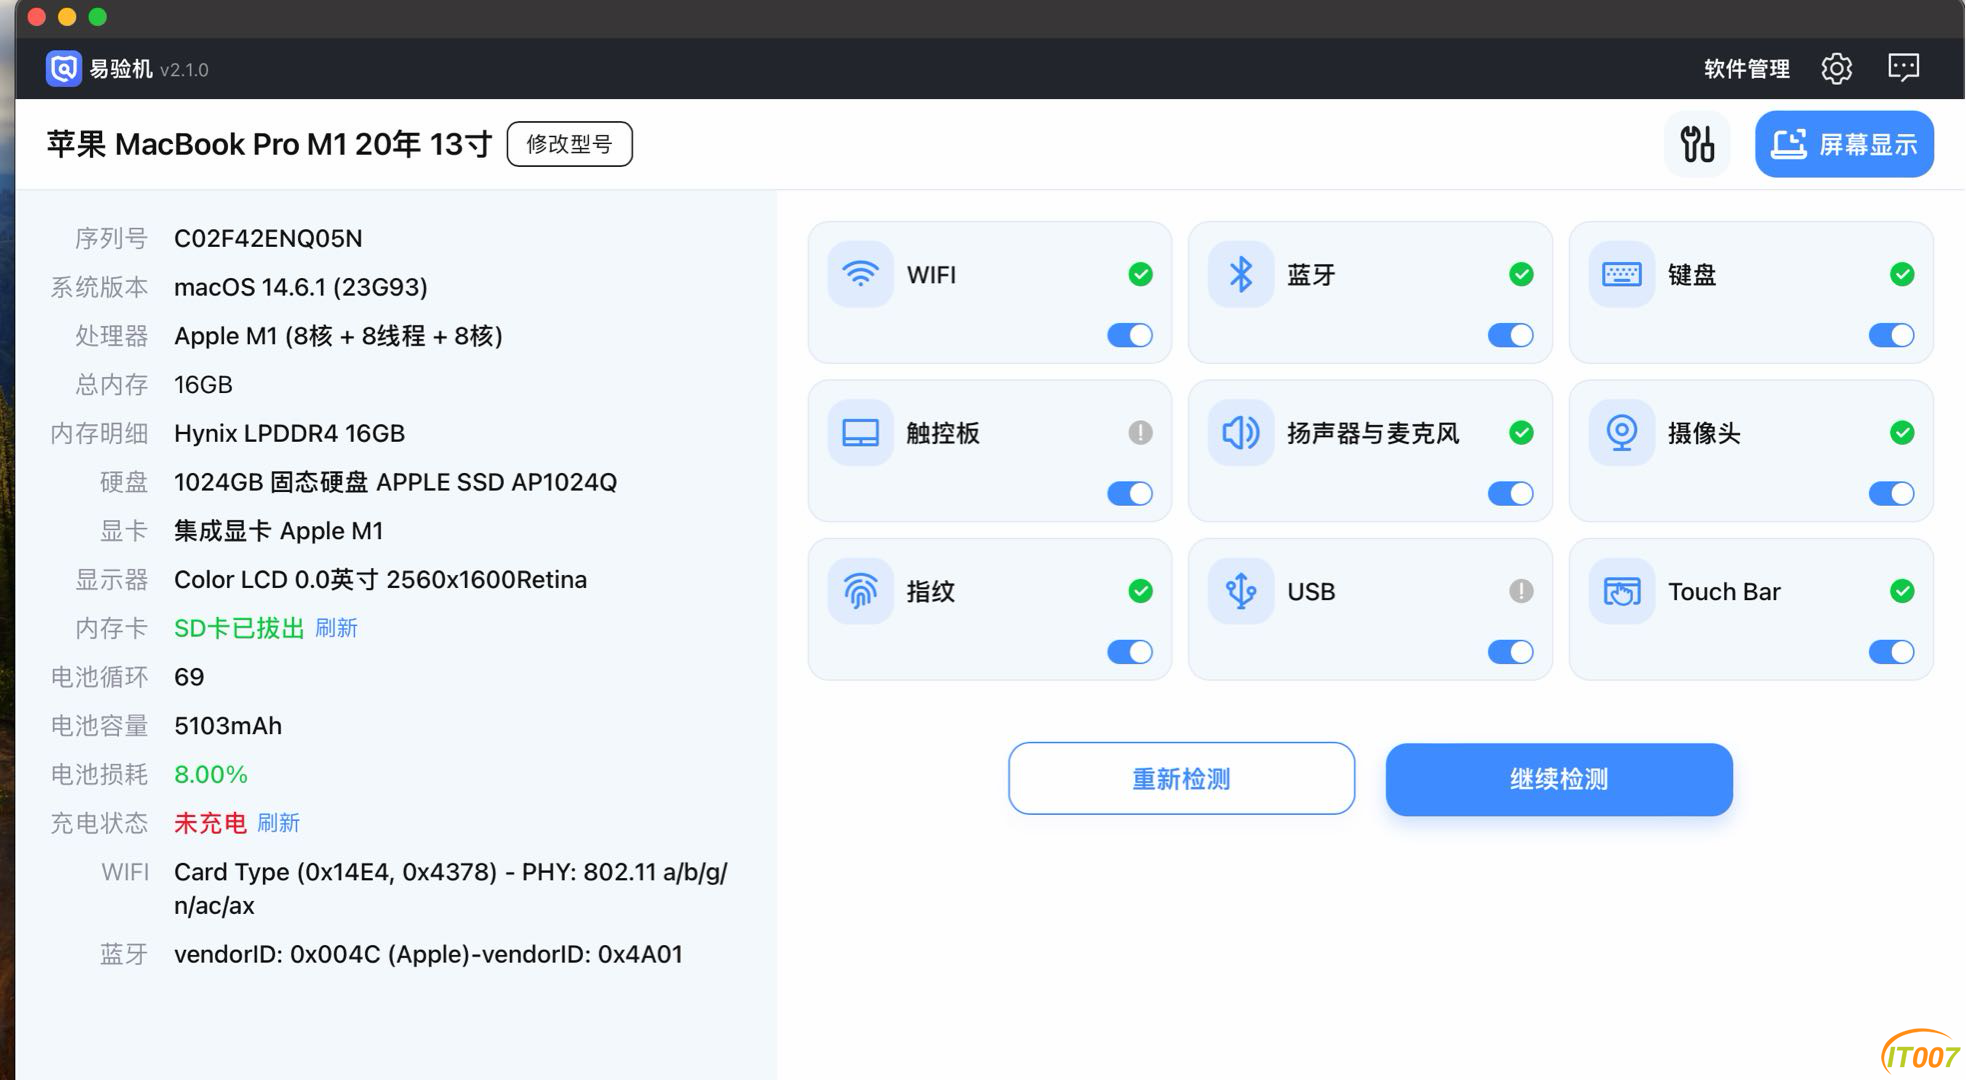
Task: Open 软件管理 menu
Action: pyautogui.click(x=1746, y=69)
